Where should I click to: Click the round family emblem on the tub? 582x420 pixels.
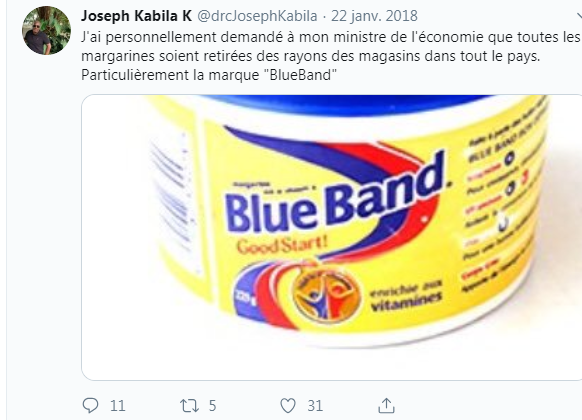tap(326, 295)
